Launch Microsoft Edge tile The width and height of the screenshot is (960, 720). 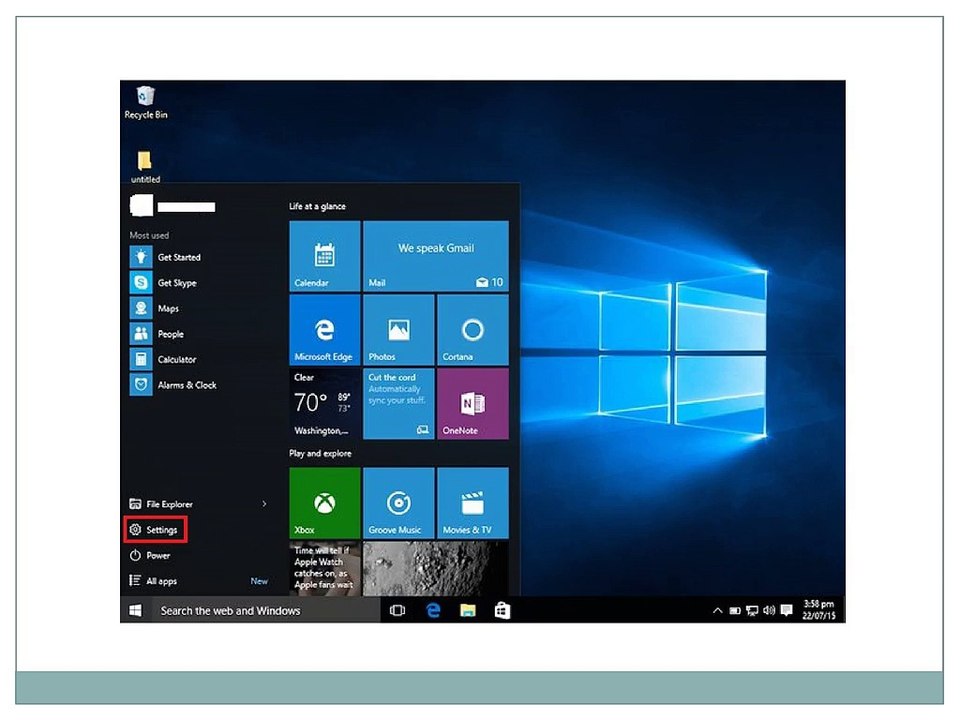[x=324, y=330]
